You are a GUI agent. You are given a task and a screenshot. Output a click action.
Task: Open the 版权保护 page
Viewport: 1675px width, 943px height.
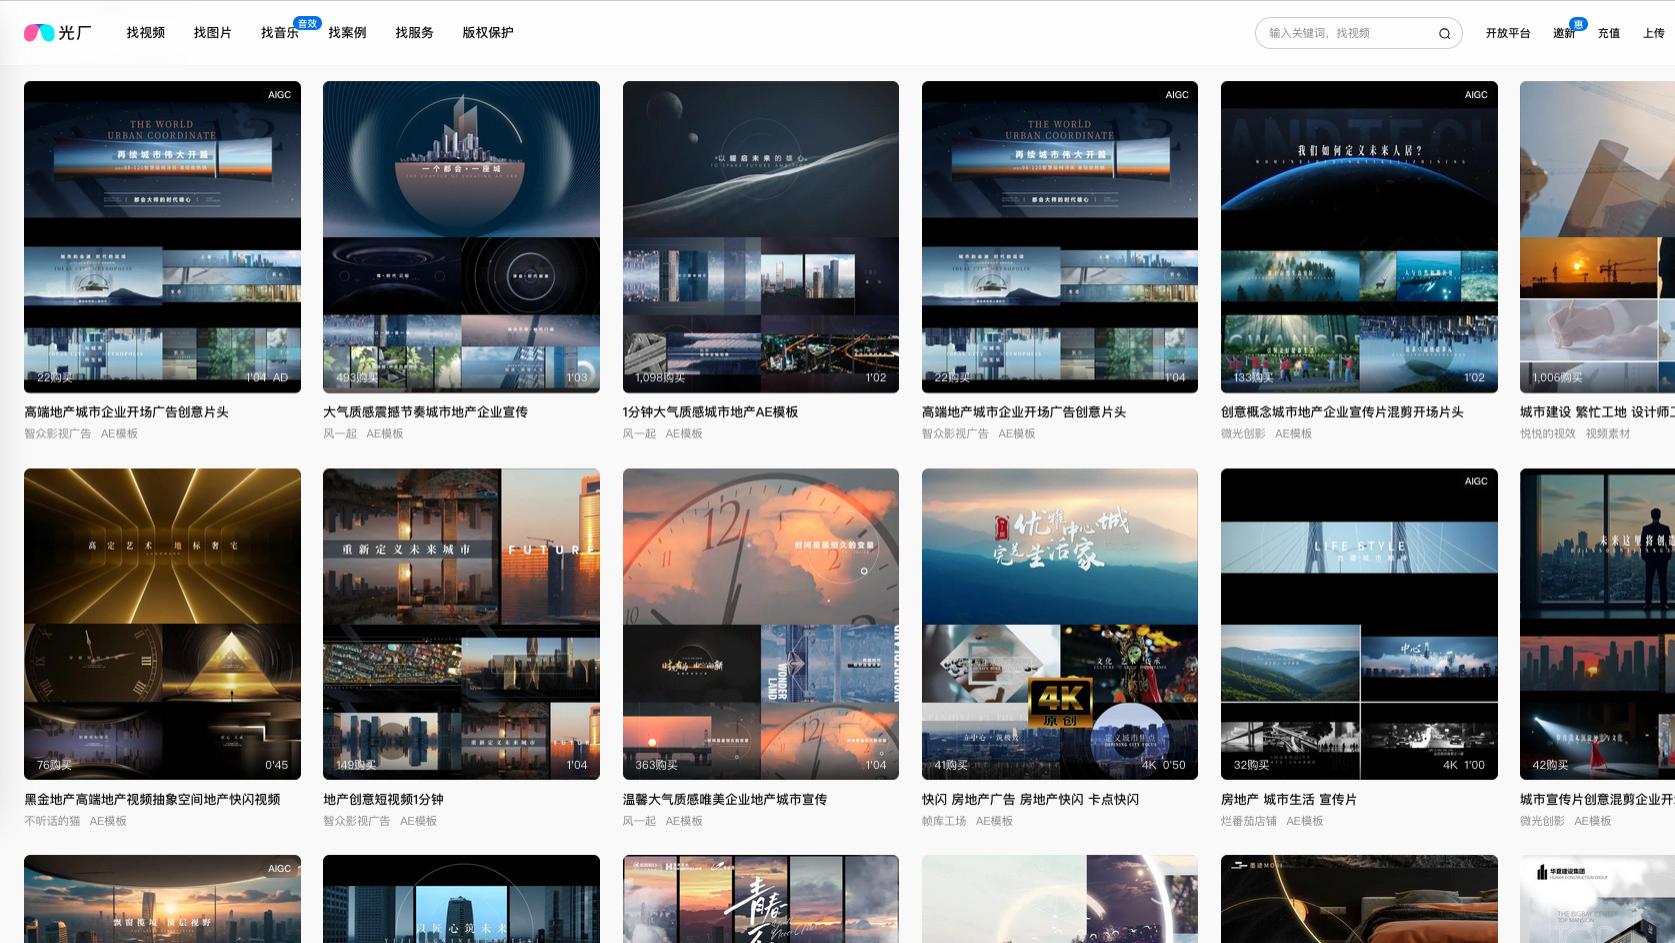[488, 33]
